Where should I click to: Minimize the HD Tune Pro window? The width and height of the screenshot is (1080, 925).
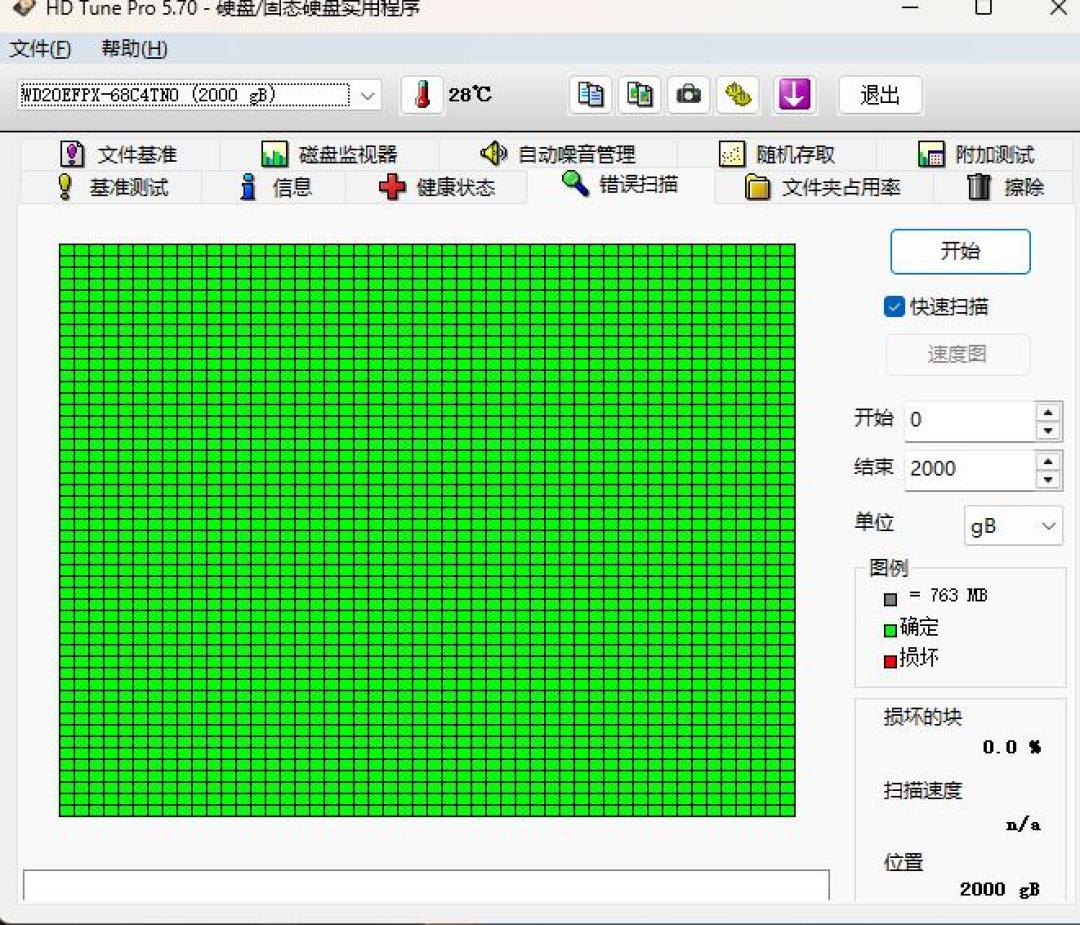pos(911,8)
